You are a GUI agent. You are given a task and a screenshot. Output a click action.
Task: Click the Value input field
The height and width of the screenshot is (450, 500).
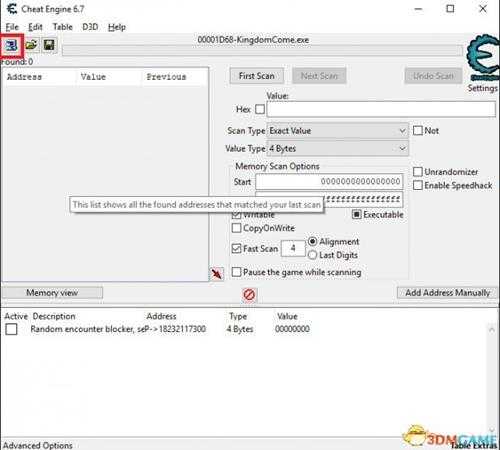pyautogui.click(x=381, y=109)
